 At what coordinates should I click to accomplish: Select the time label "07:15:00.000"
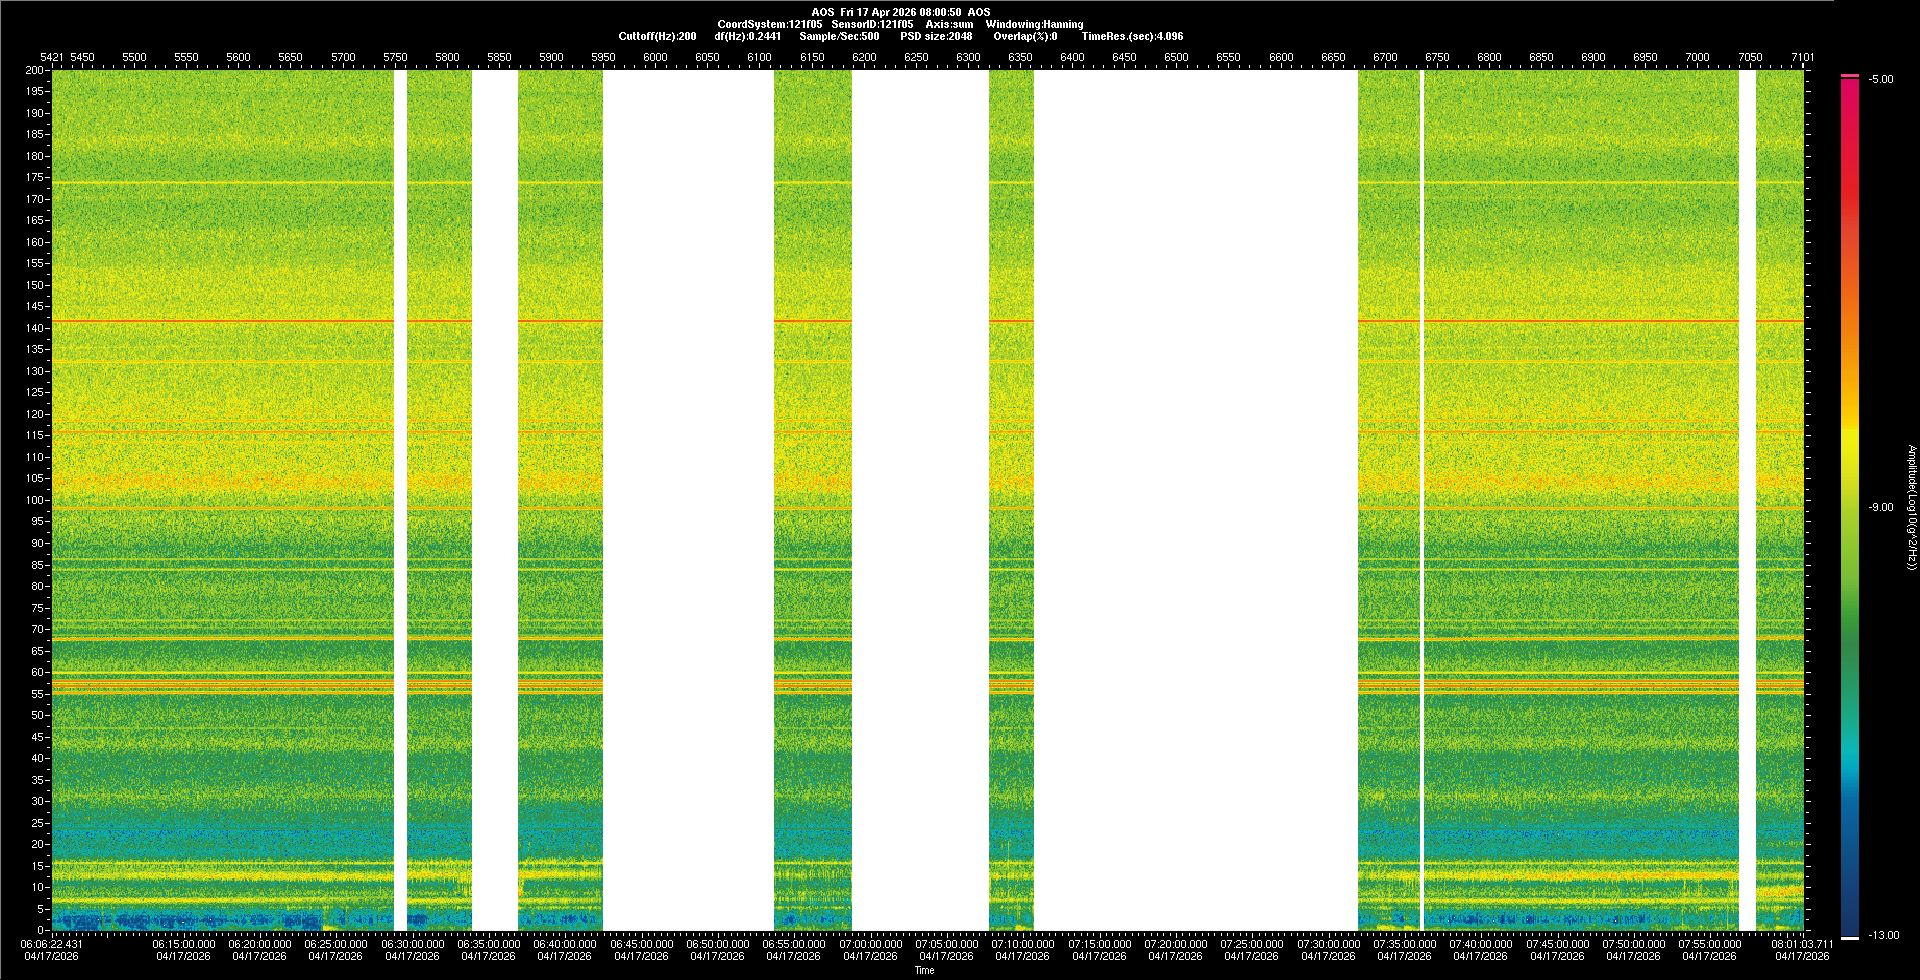pyautogui.click(x=1099, y=943)
